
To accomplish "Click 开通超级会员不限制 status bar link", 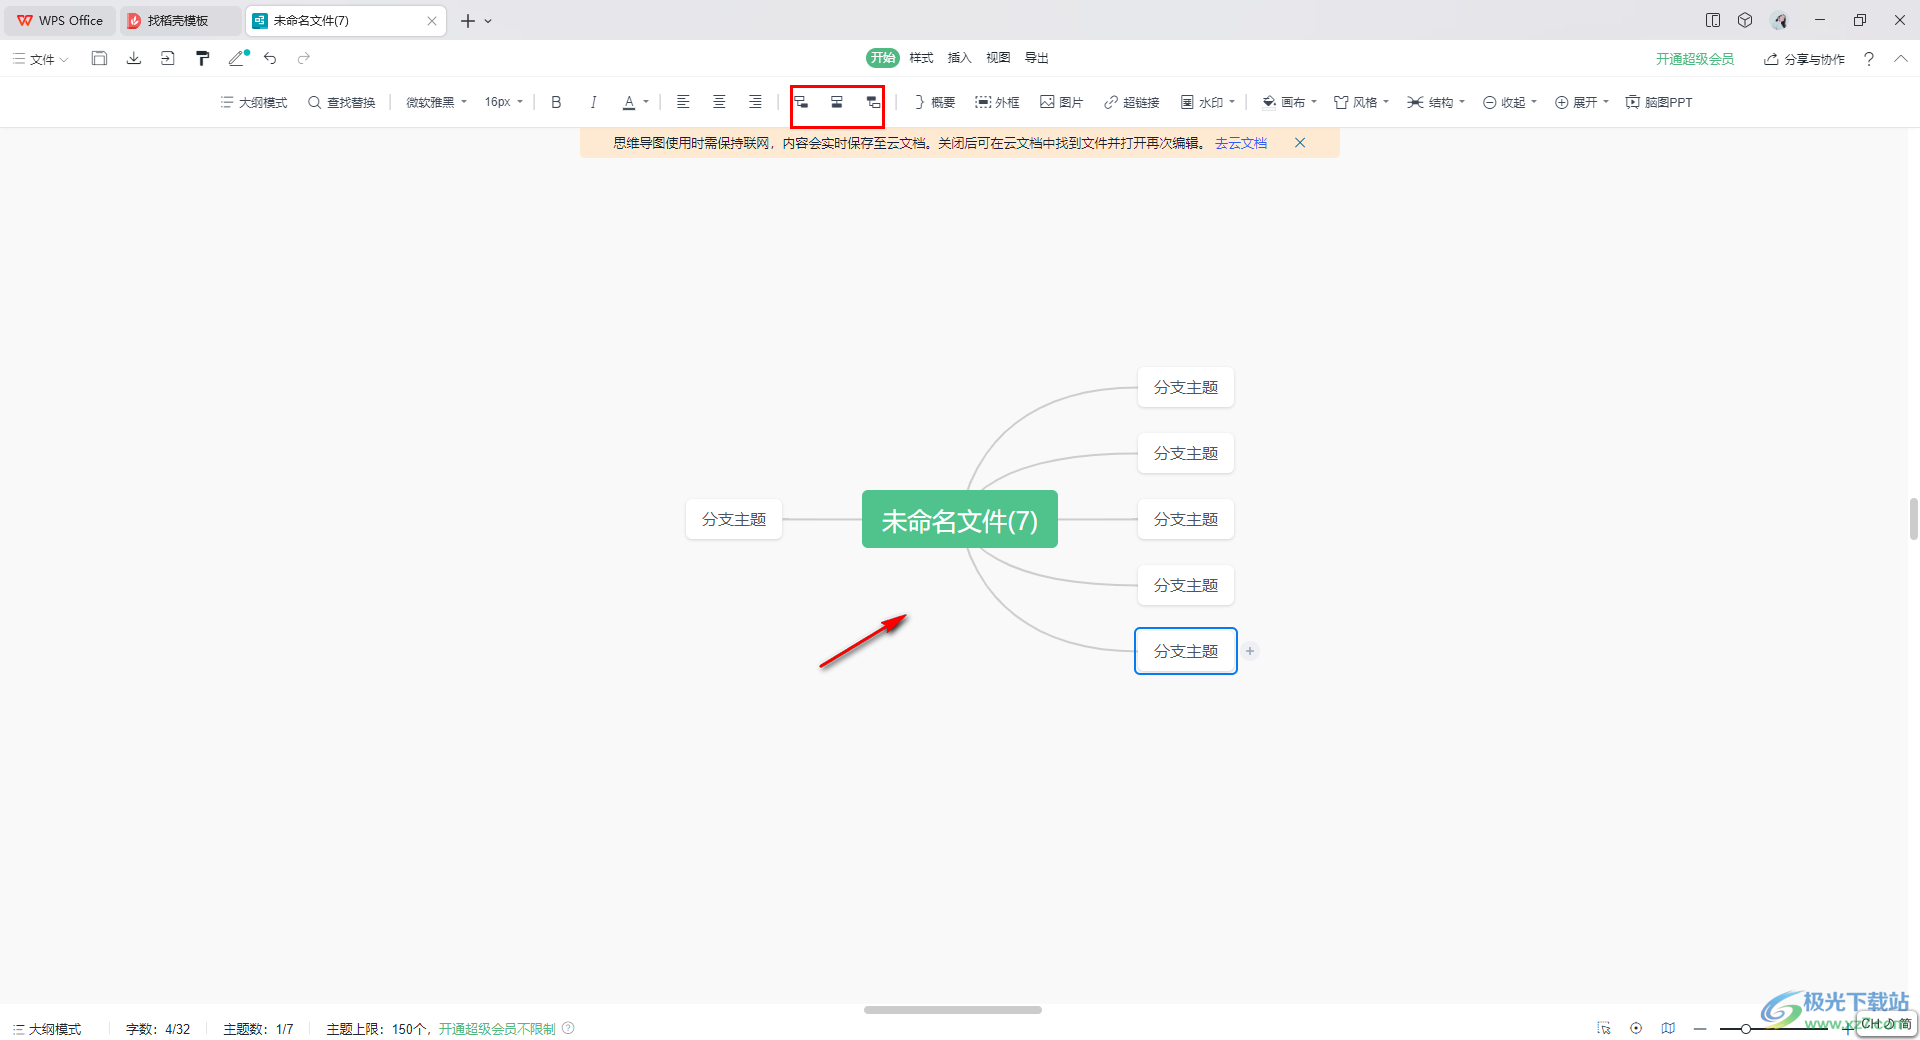I will click(497, 1029).
